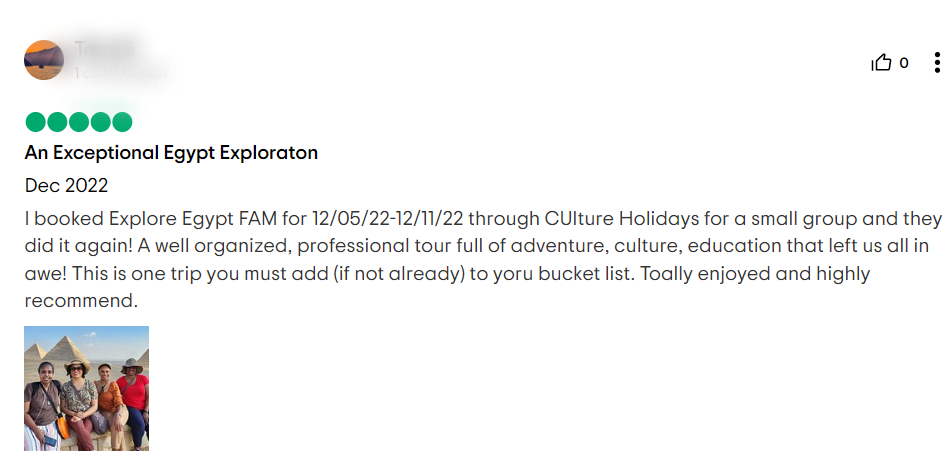The width and height of the screenshot is (946, 462).
Task: Click the fourth green rating bubble
Action: click(101, 122)
